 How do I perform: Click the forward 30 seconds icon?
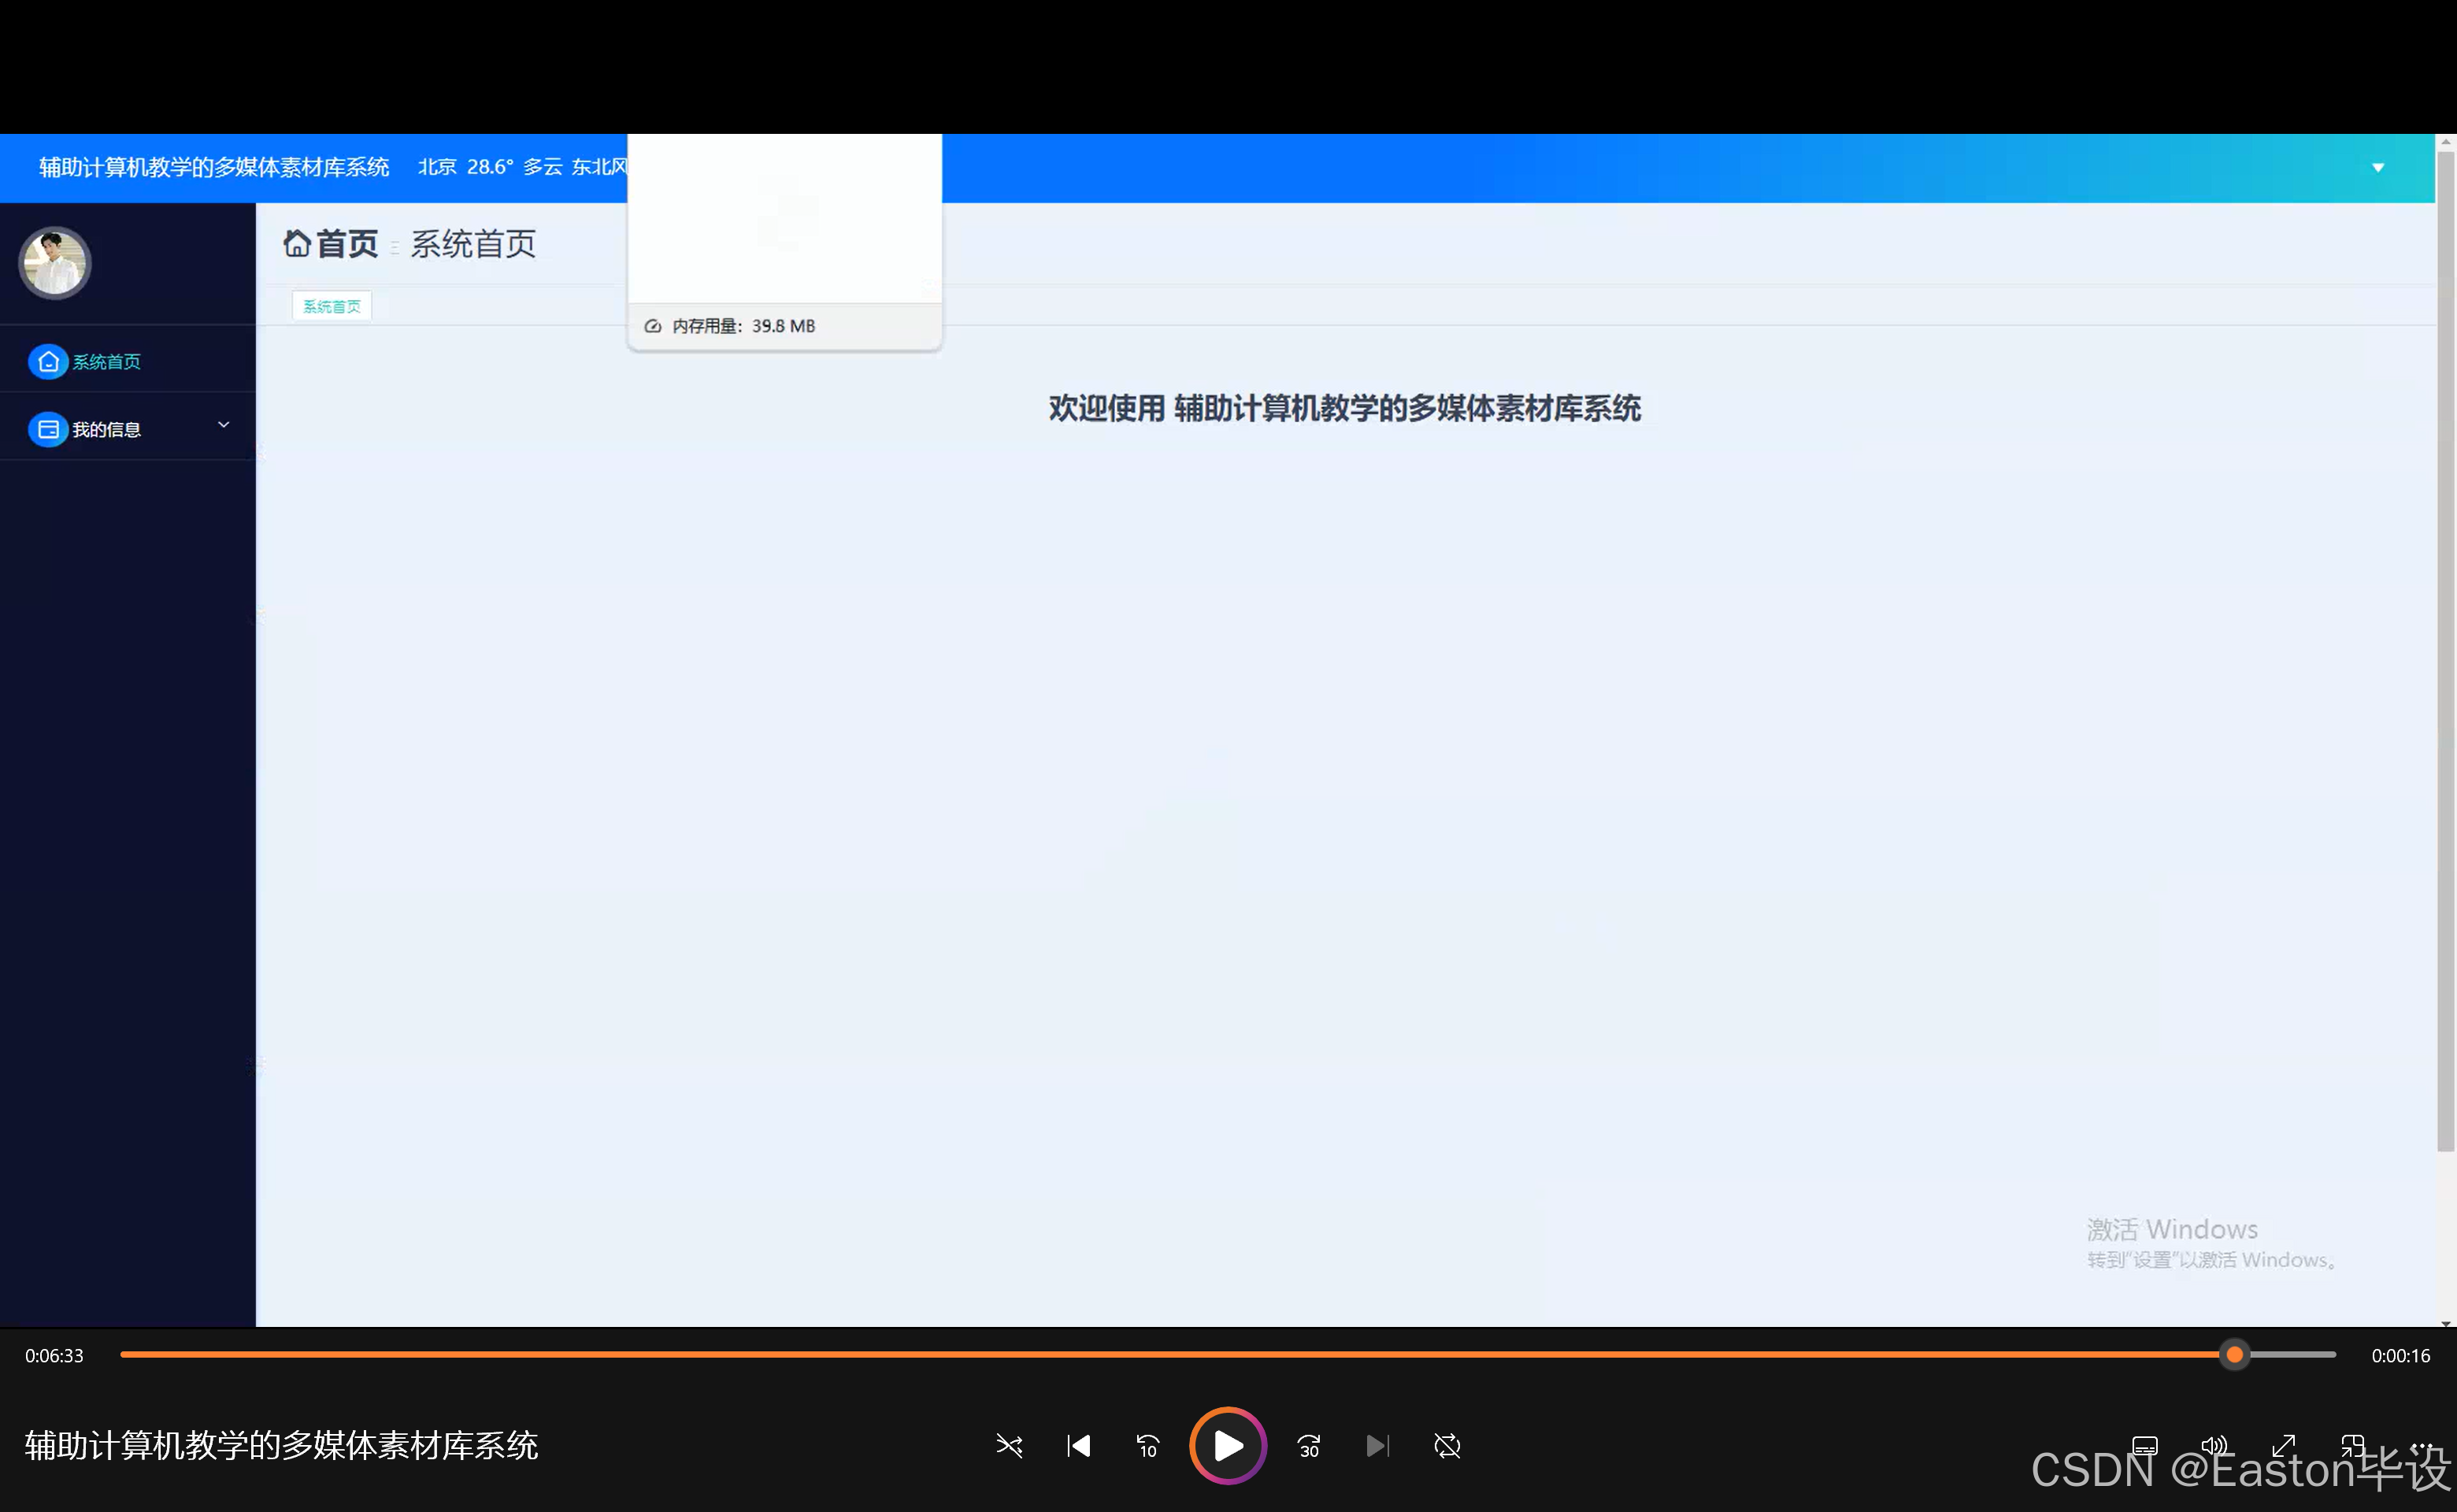[x=1308, y=1446]
